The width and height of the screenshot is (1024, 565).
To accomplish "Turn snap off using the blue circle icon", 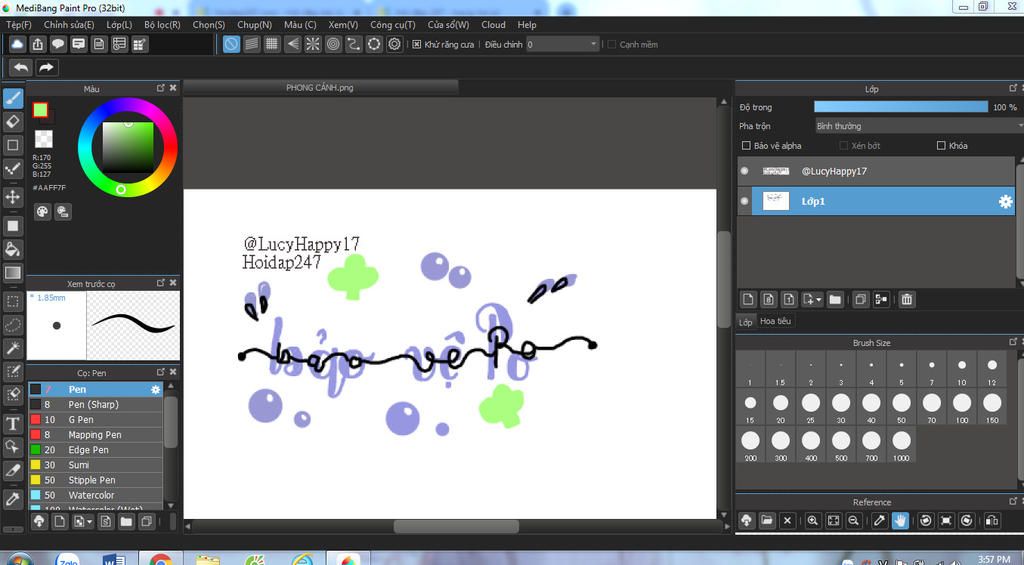I will point(231,44).
